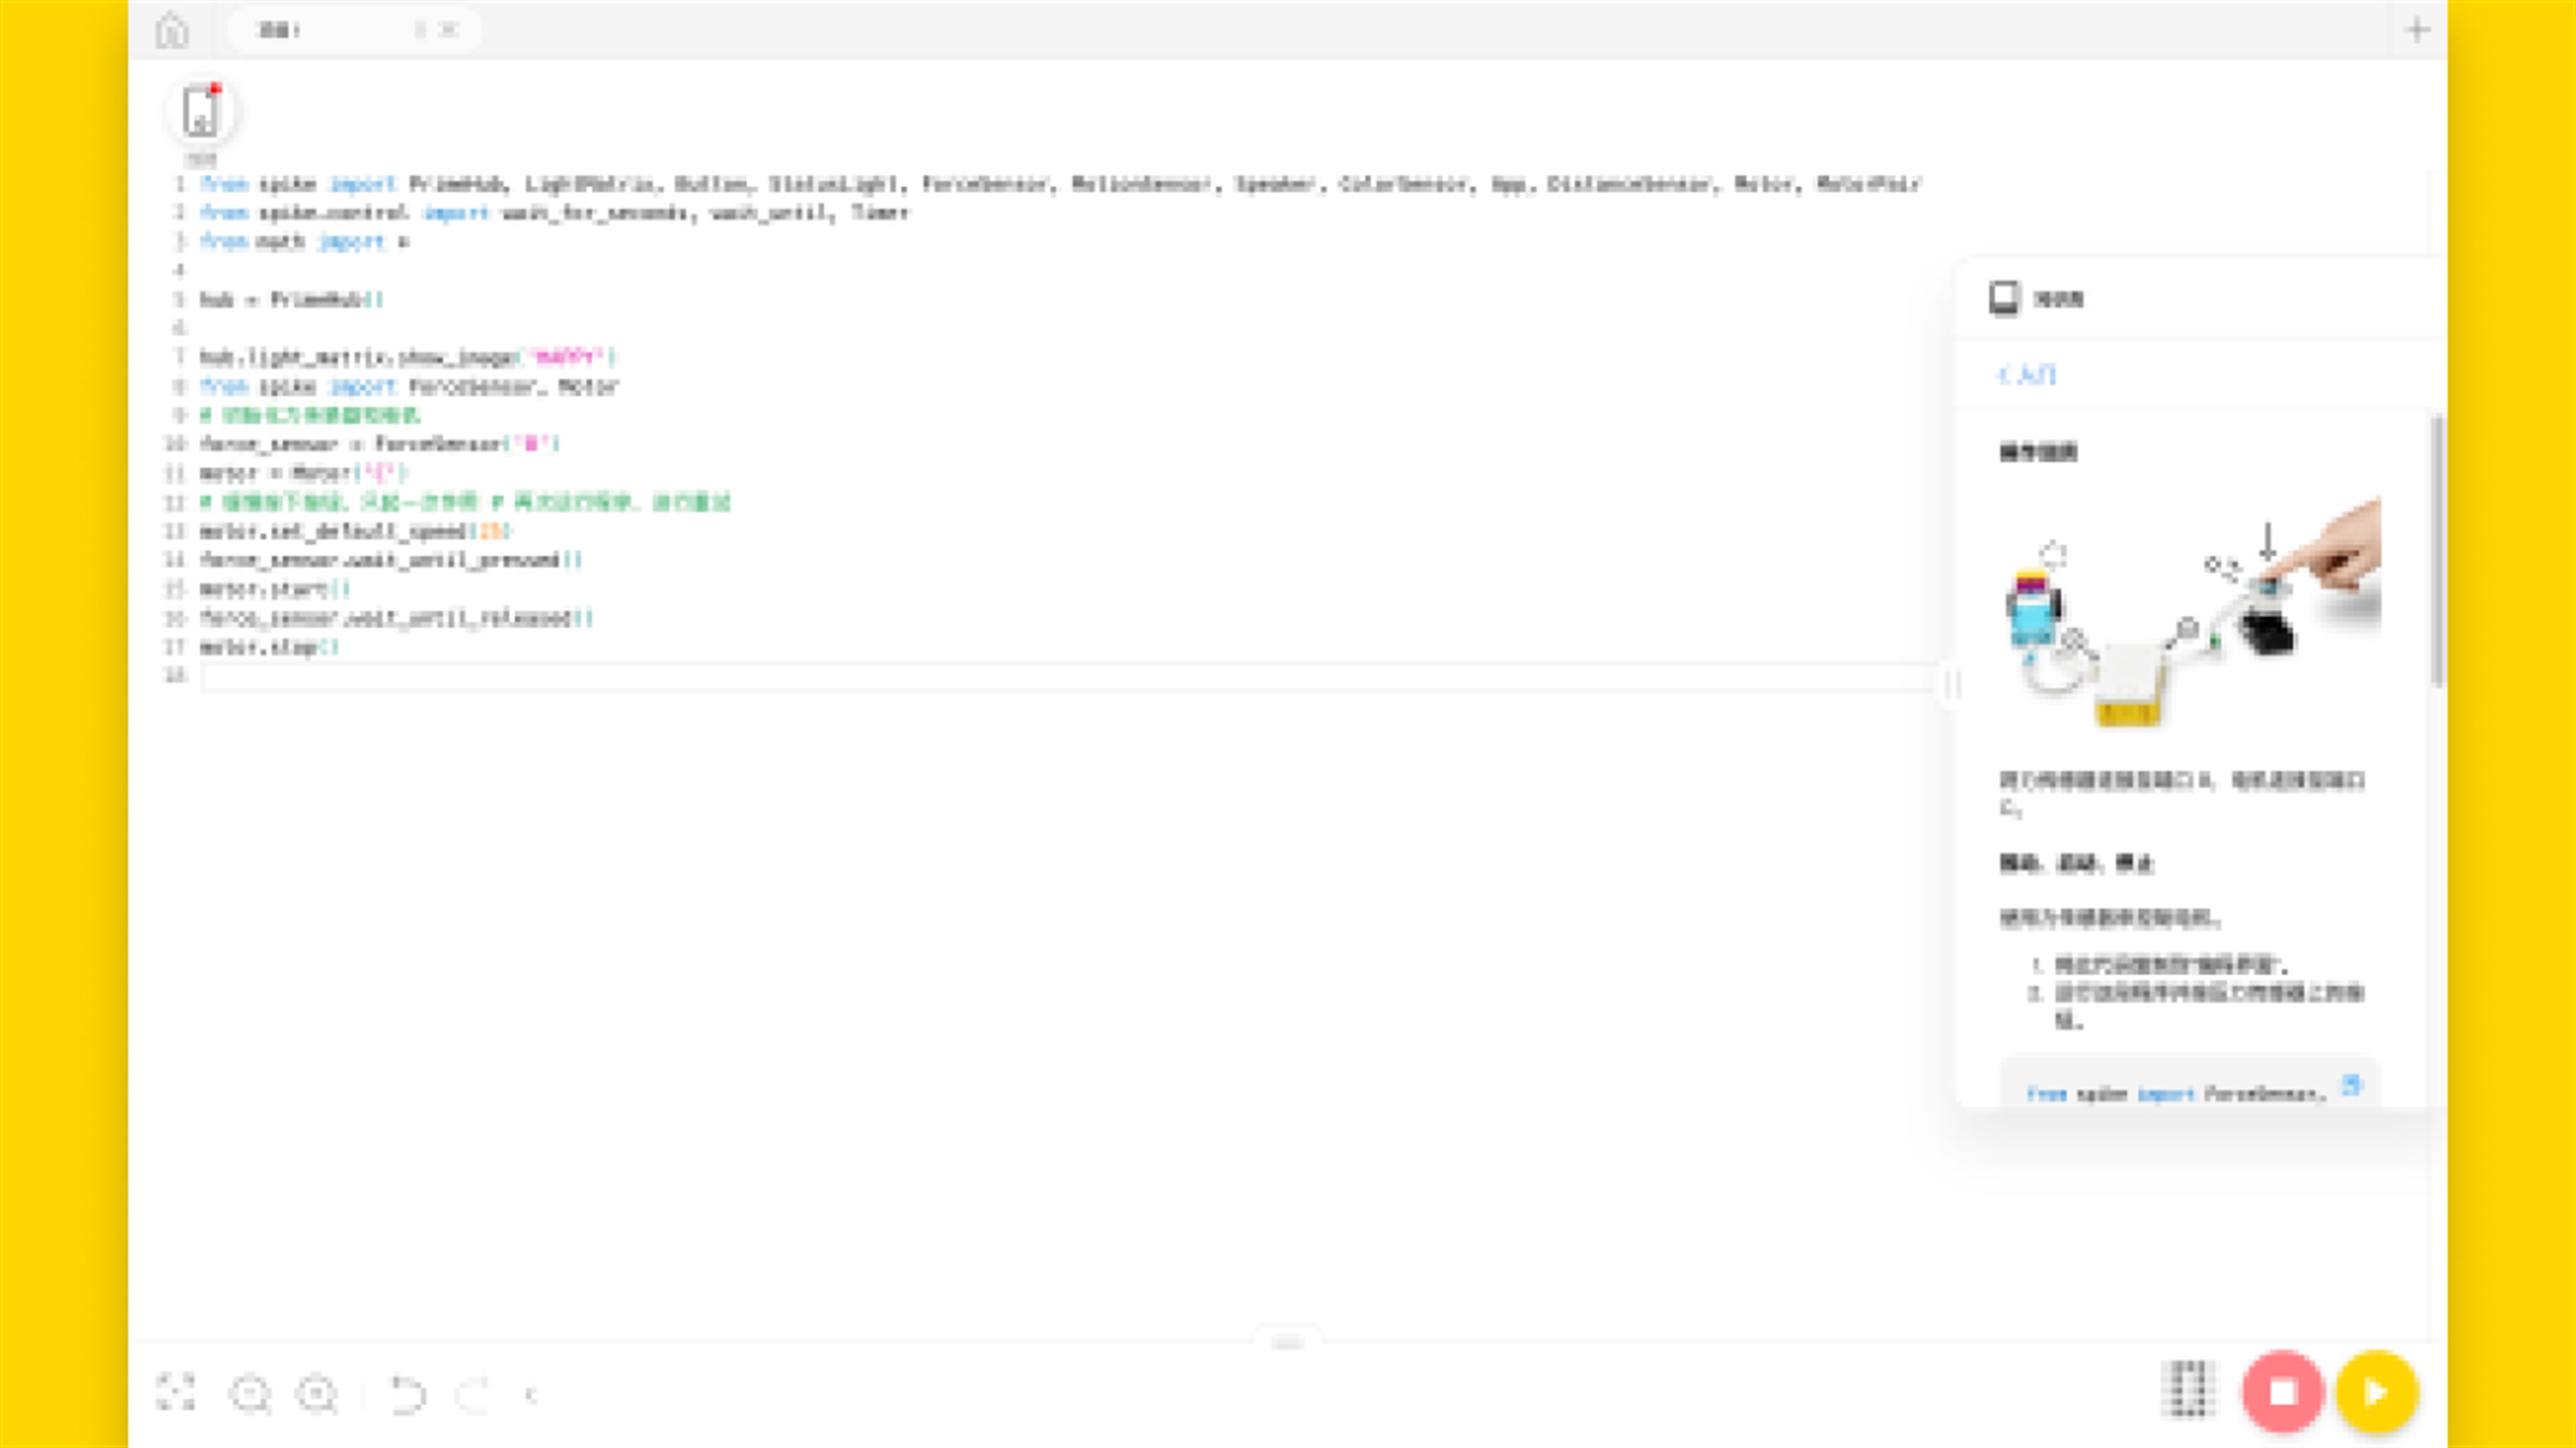Zoom in with the plus magnifier
Screen dimensions: 2576x1448
318,1393
